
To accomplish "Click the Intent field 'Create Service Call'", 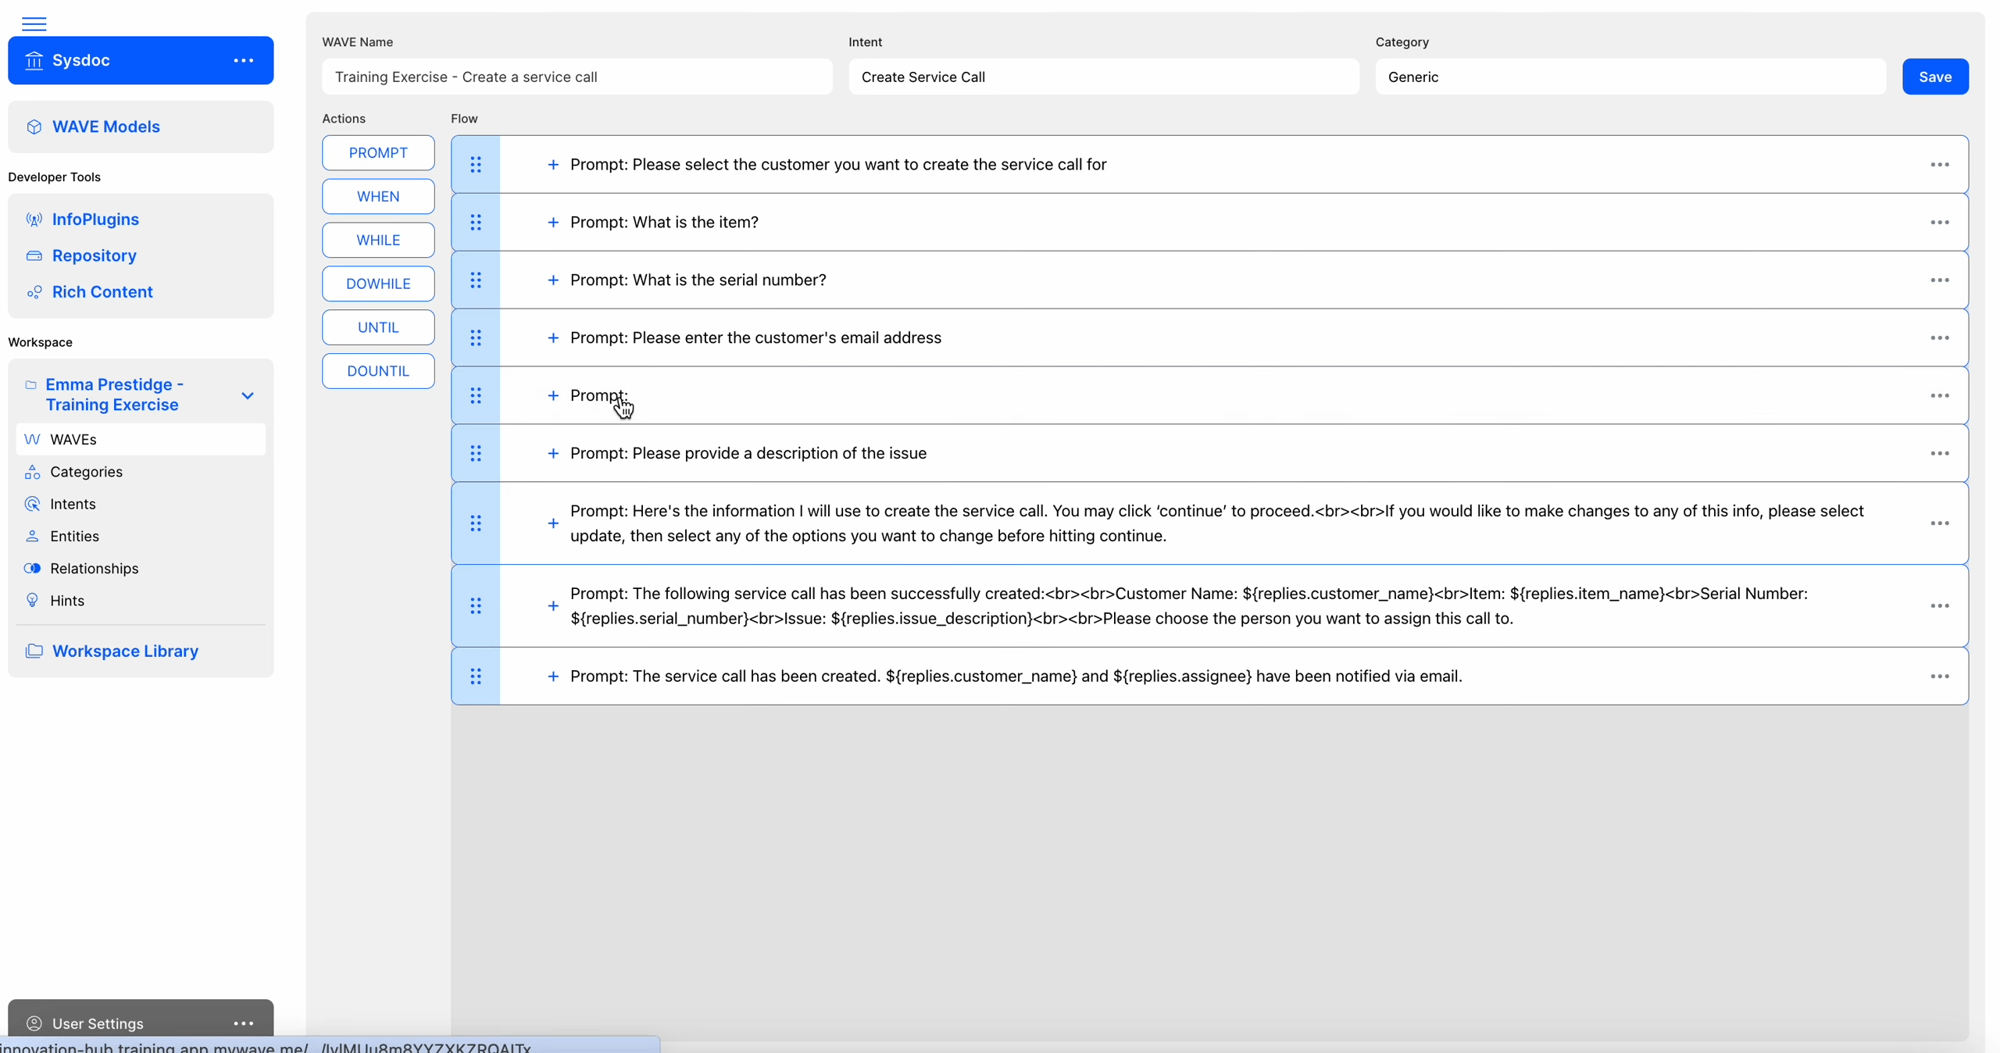I will [1104, 77].
